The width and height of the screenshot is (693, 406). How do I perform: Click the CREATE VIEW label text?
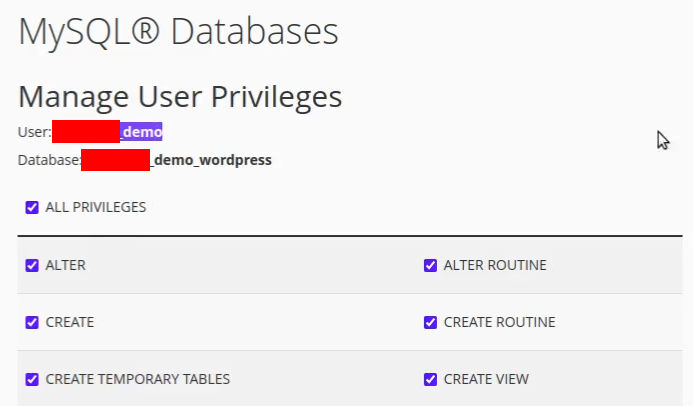tap(486, 379)
